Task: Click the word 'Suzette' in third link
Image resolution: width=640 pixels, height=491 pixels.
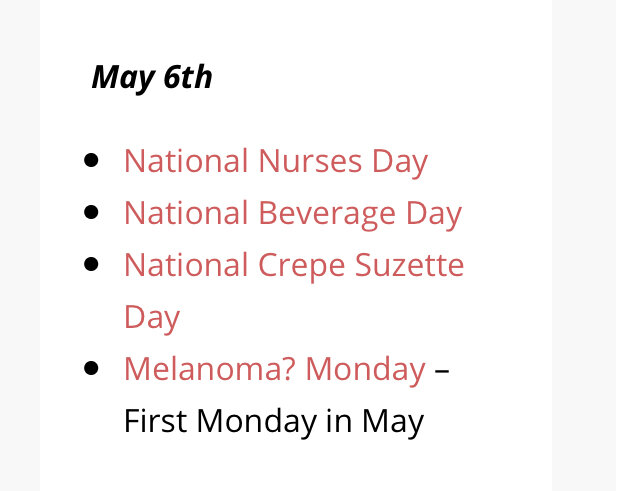Action: coord(409,265)
